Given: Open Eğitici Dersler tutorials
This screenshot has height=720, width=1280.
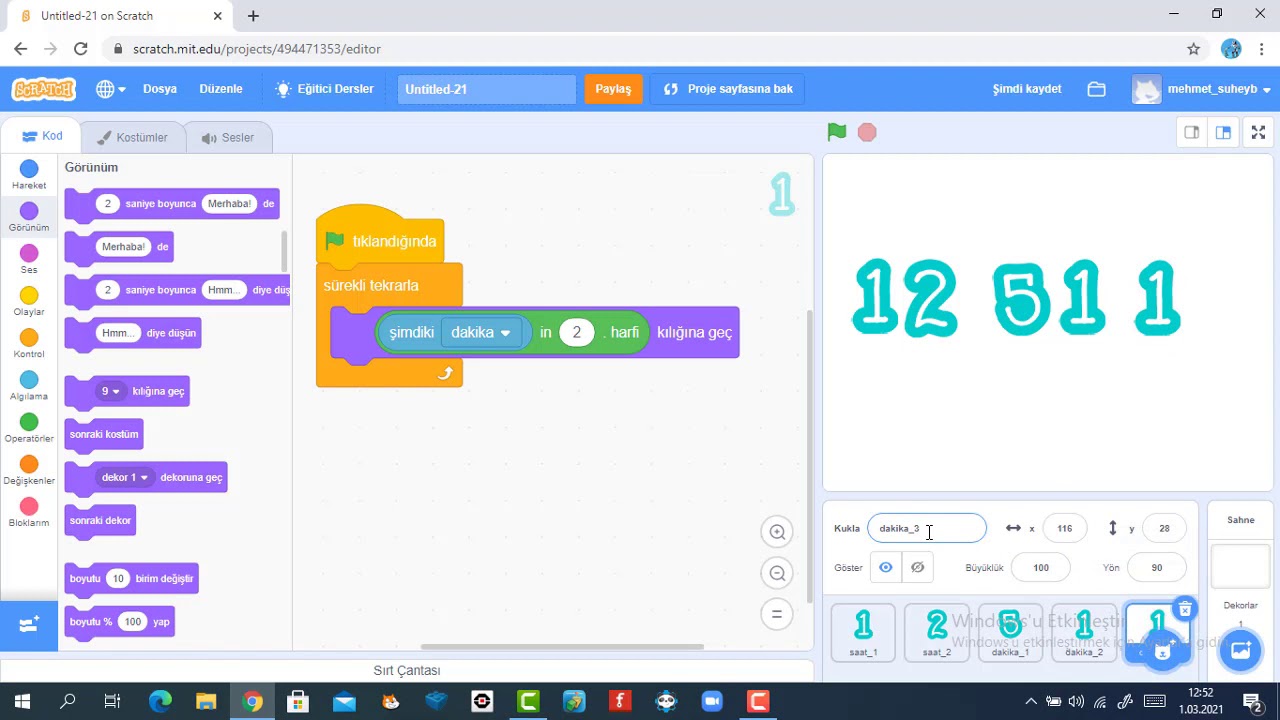Looking at the screenshot, I should (x=325, y=89).
